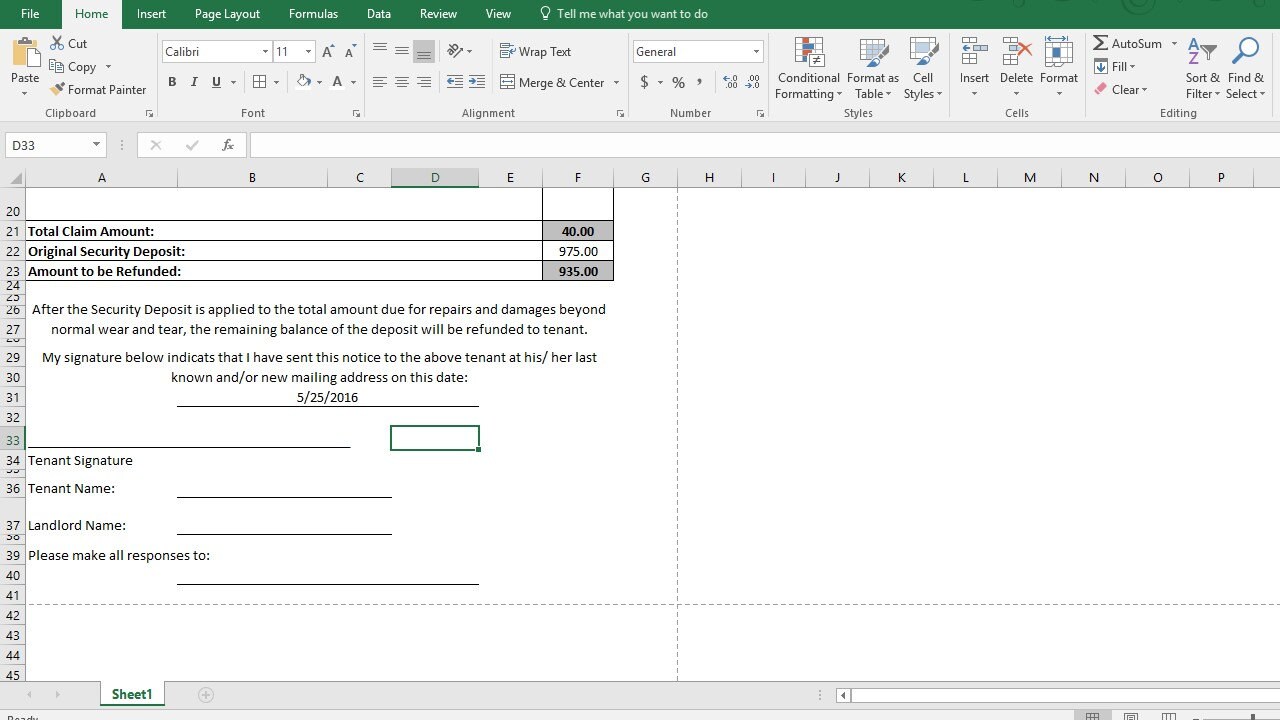Toggle italic formatting
1280x720 pixels.
193,82
